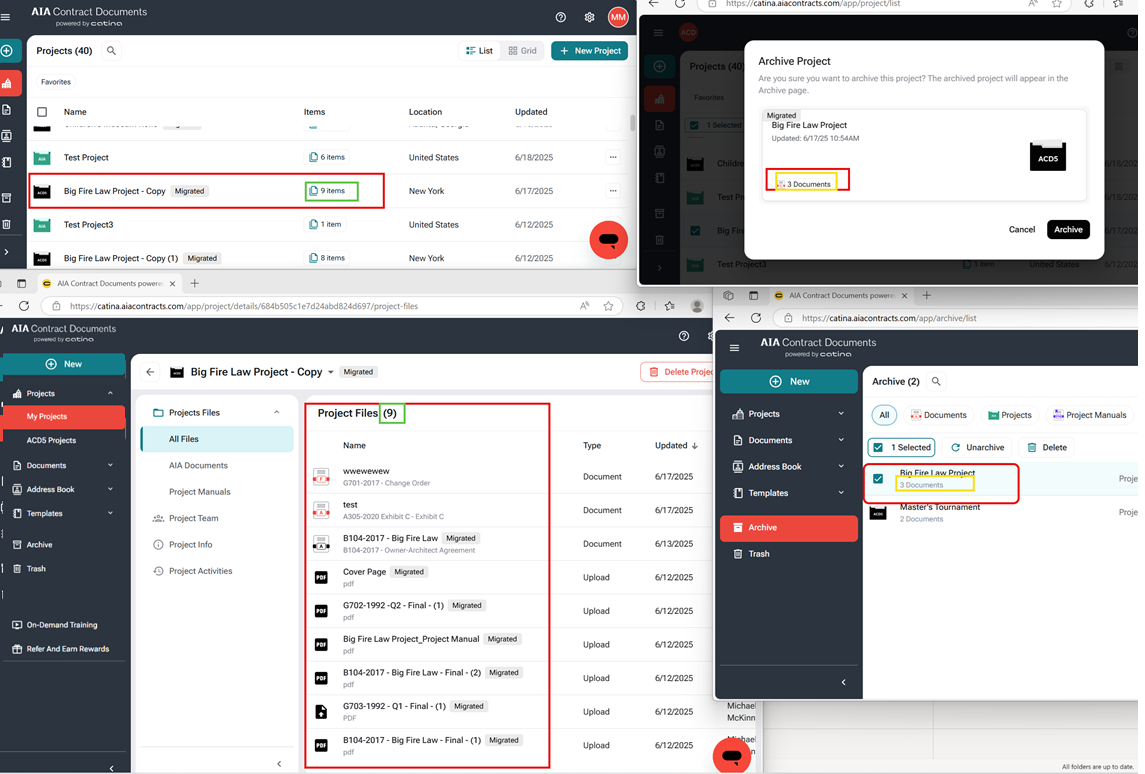Expand Documents menu in archive window sidebar
1145x774 pixels.
(840, 440)
